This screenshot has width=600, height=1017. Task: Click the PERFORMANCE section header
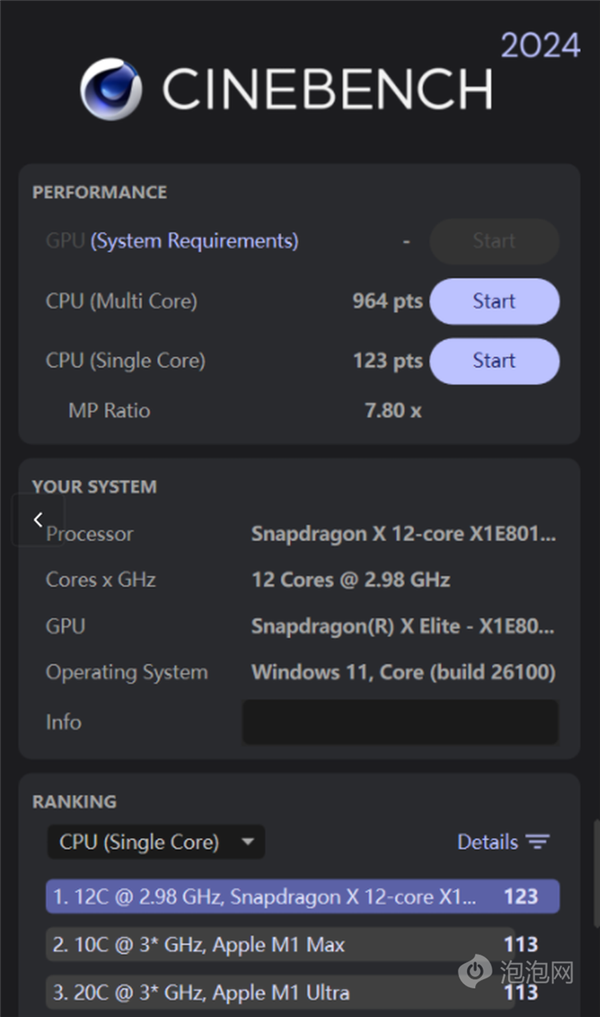(x=100, y=192)
